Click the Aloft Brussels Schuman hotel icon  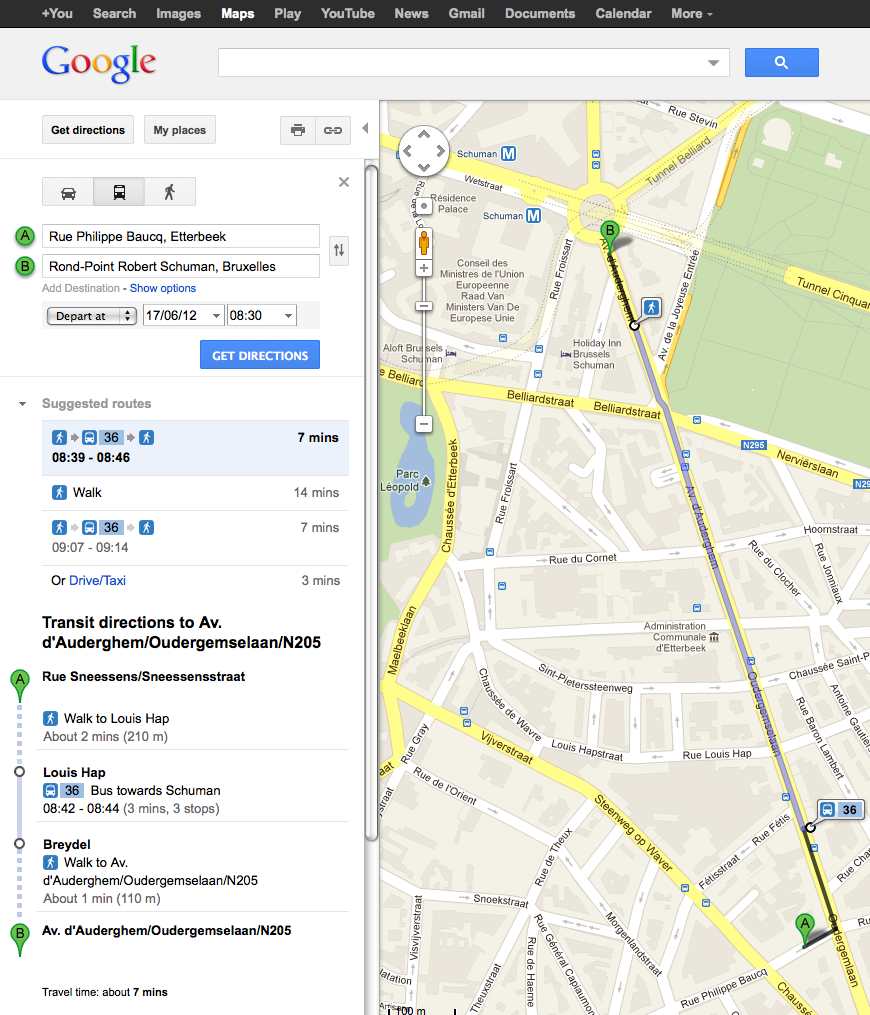click(x=451, y=353)
